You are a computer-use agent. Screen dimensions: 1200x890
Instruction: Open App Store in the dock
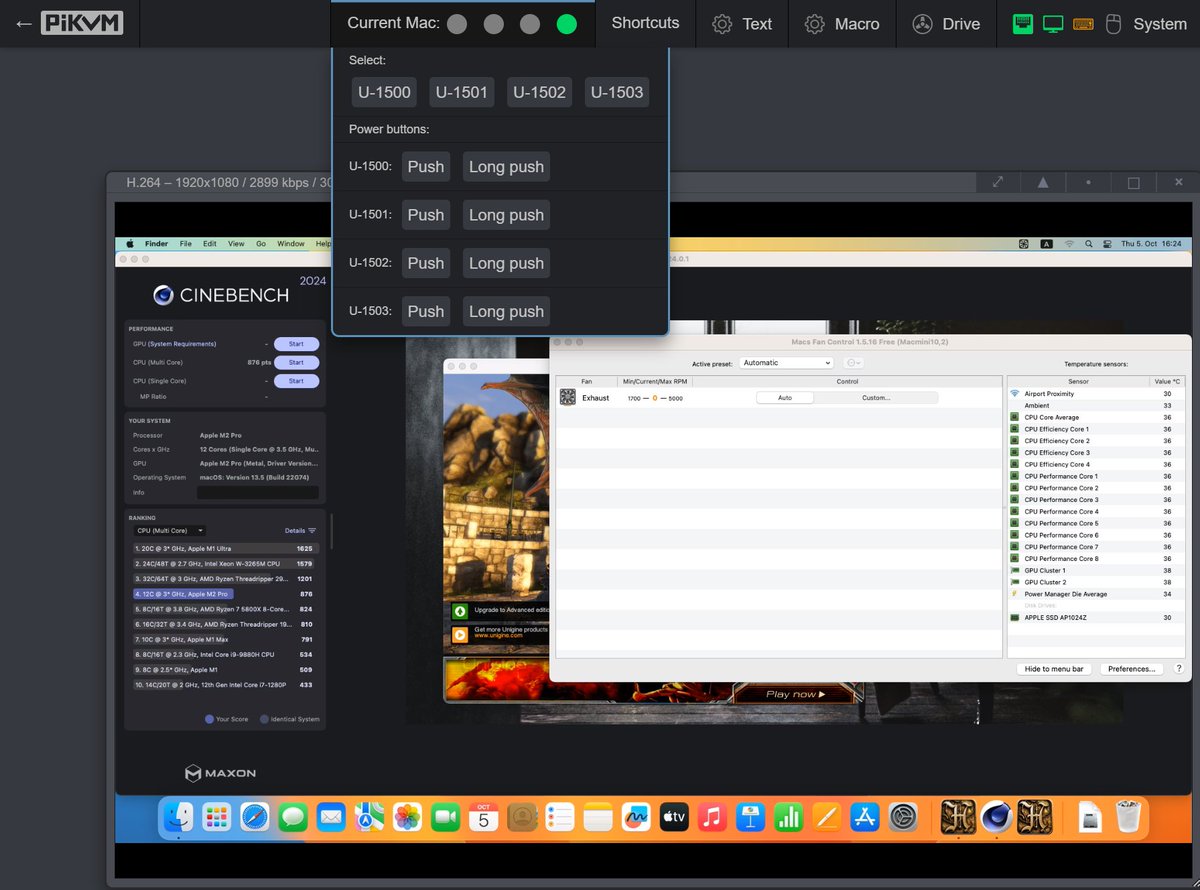[x=864, y=817]
